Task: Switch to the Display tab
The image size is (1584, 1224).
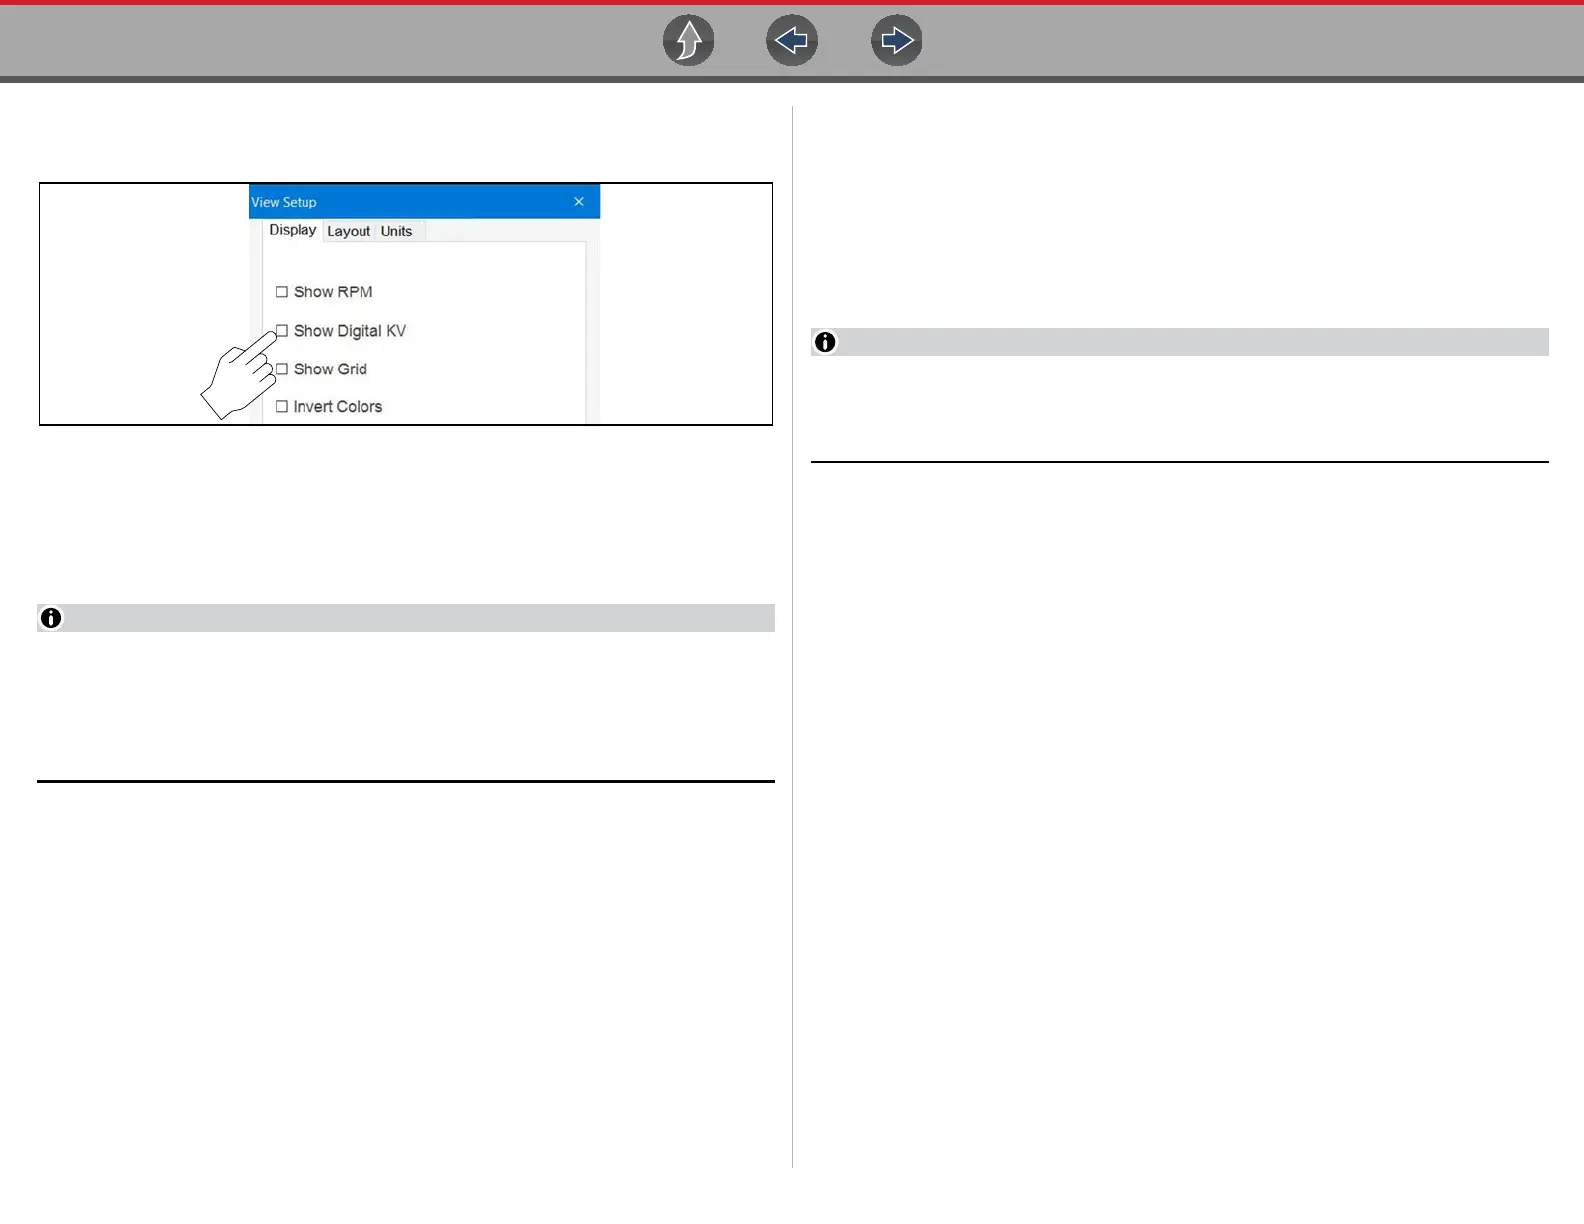Action: click(293, 230)
